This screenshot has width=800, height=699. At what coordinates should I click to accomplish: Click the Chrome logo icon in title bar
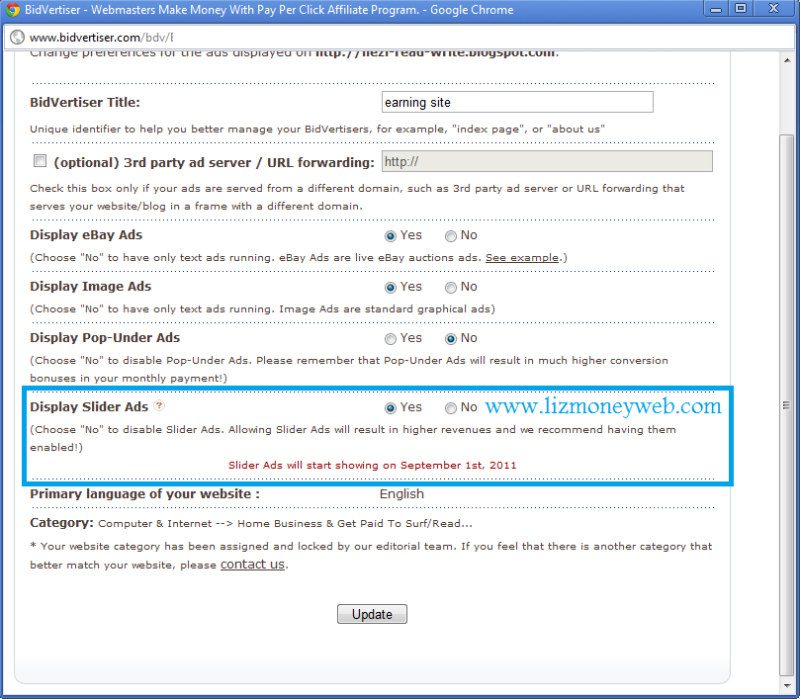click(12, 10)
